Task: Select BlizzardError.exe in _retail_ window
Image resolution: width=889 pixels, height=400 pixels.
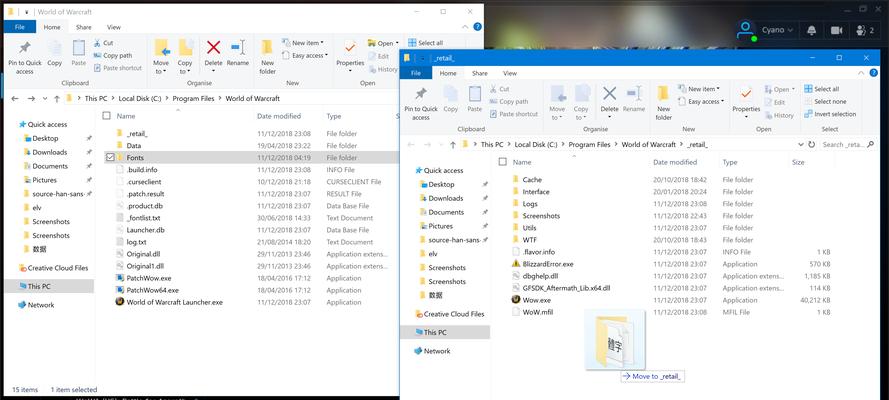Action: click(x=548, y=264)
